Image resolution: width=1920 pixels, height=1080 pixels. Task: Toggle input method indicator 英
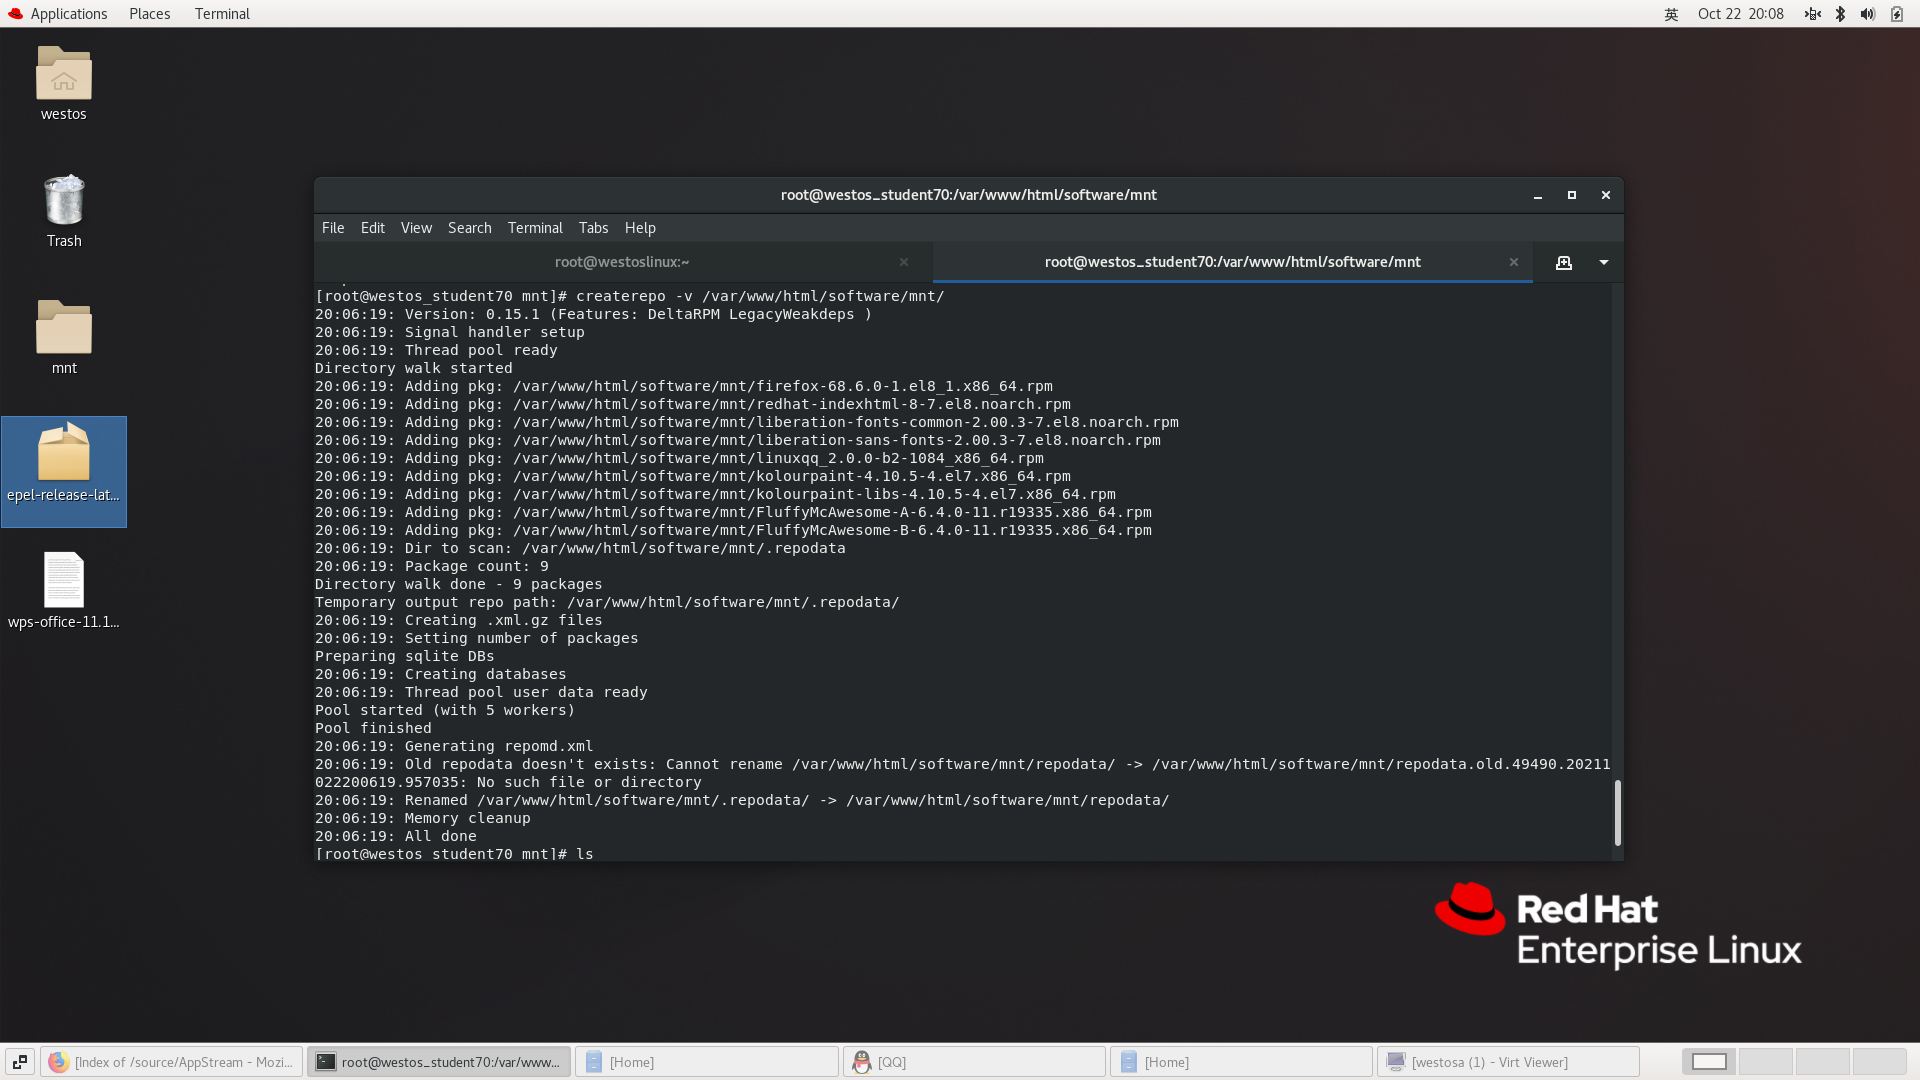point(1671,14)
